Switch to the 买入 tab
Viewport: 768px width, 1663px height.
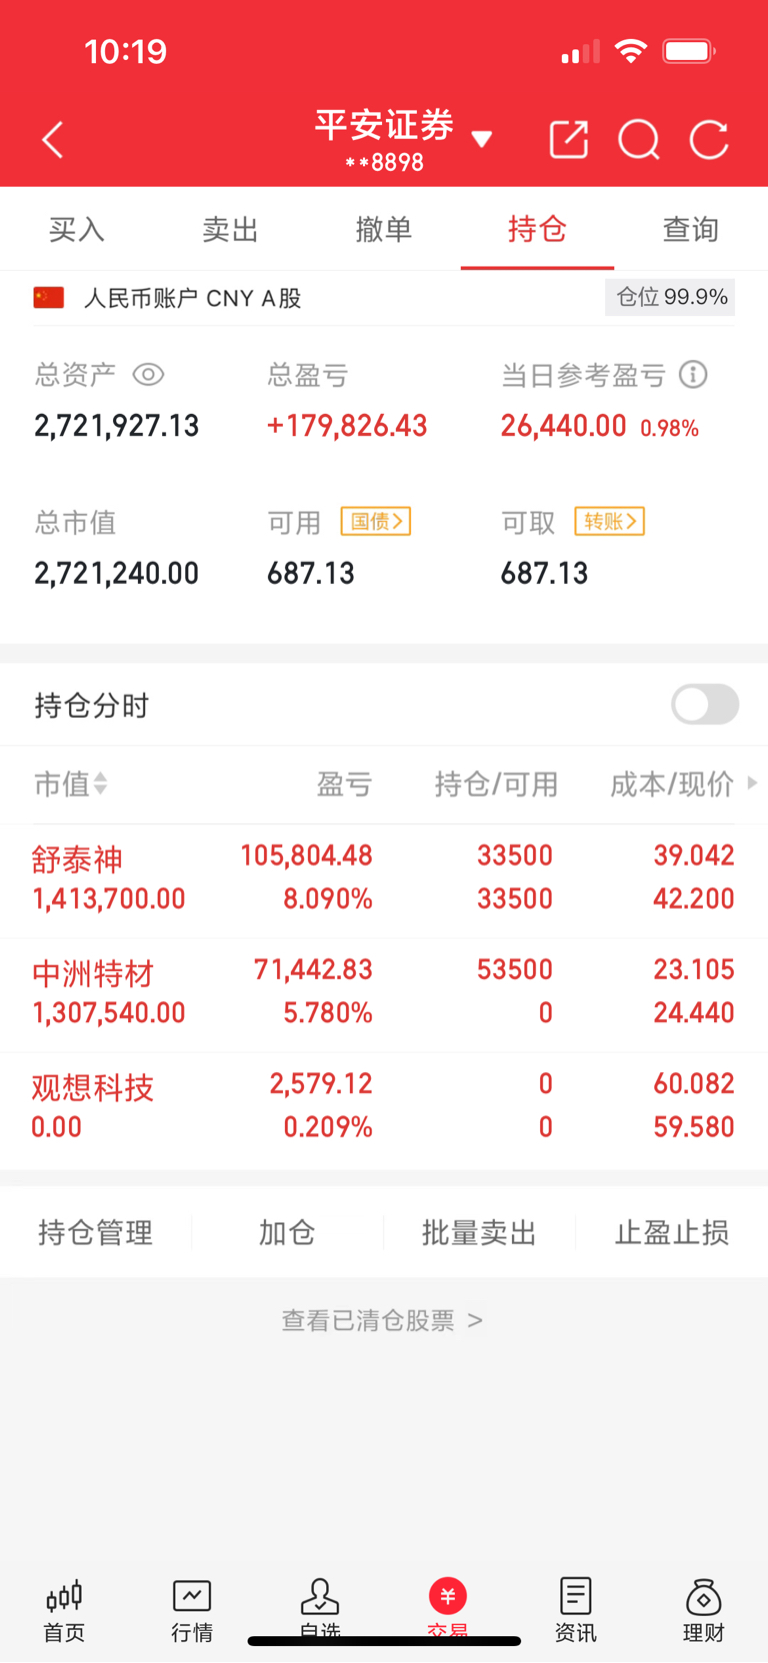pos(77,229)
